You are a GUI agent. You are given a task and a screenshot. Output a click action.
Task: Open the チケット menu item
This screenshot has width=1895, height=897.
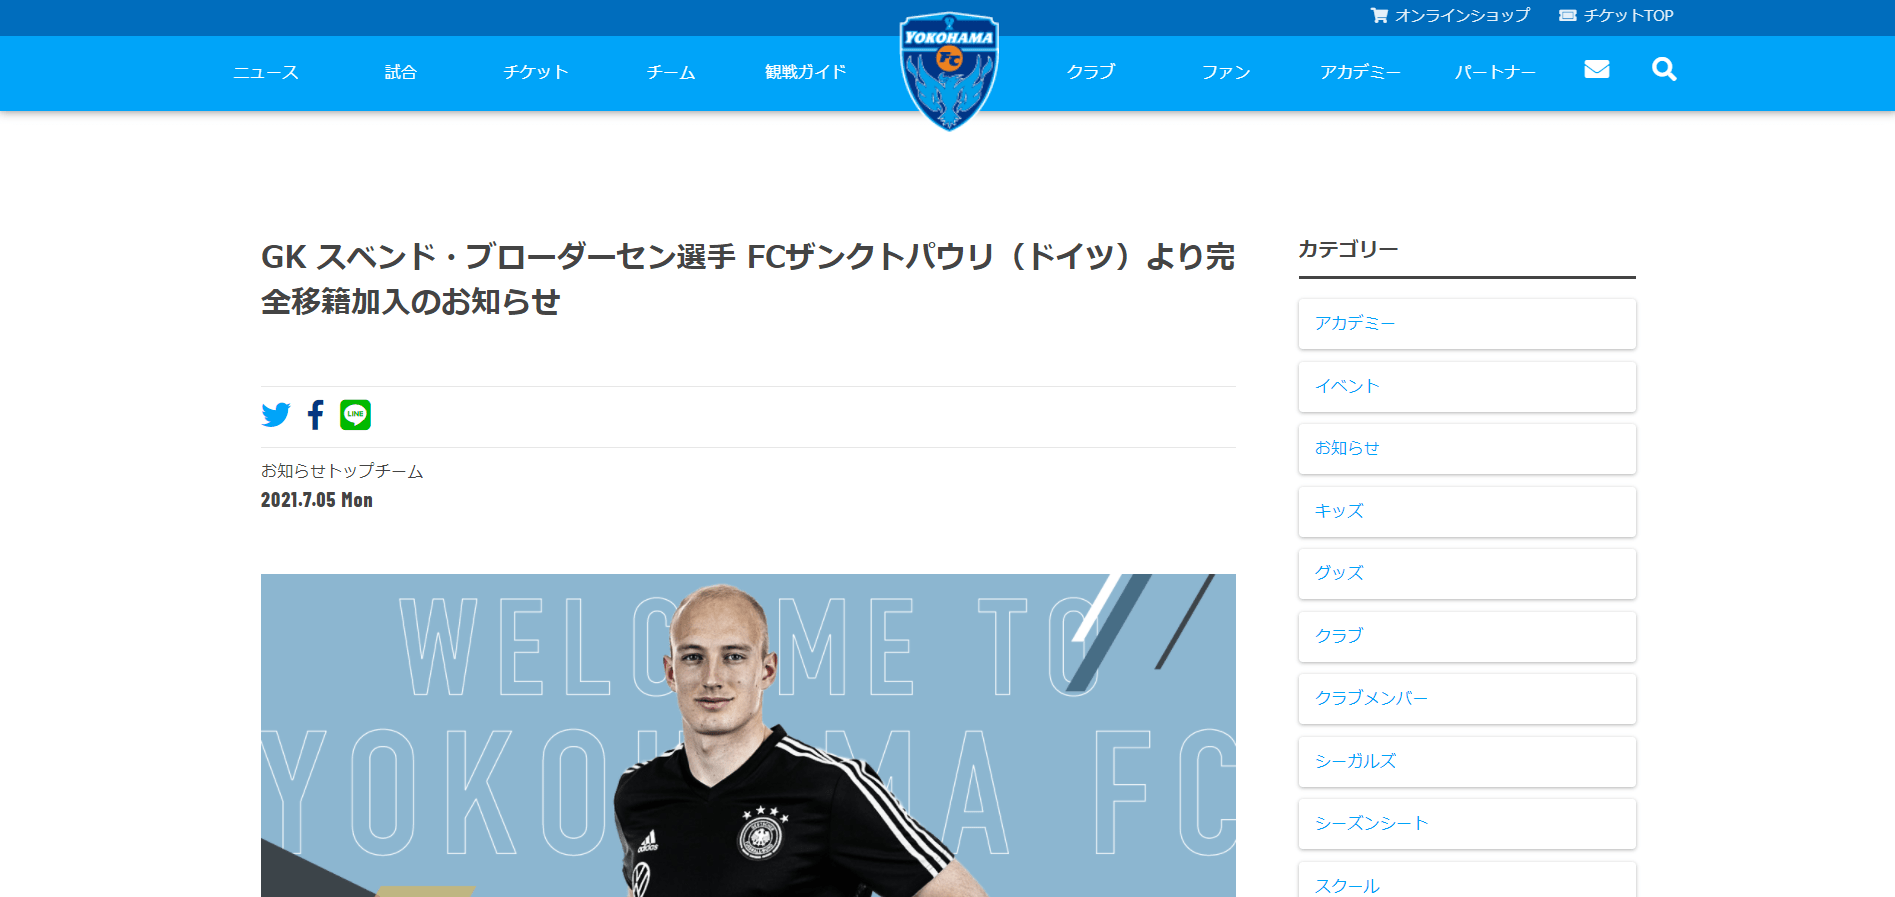(x=536, y=72)
